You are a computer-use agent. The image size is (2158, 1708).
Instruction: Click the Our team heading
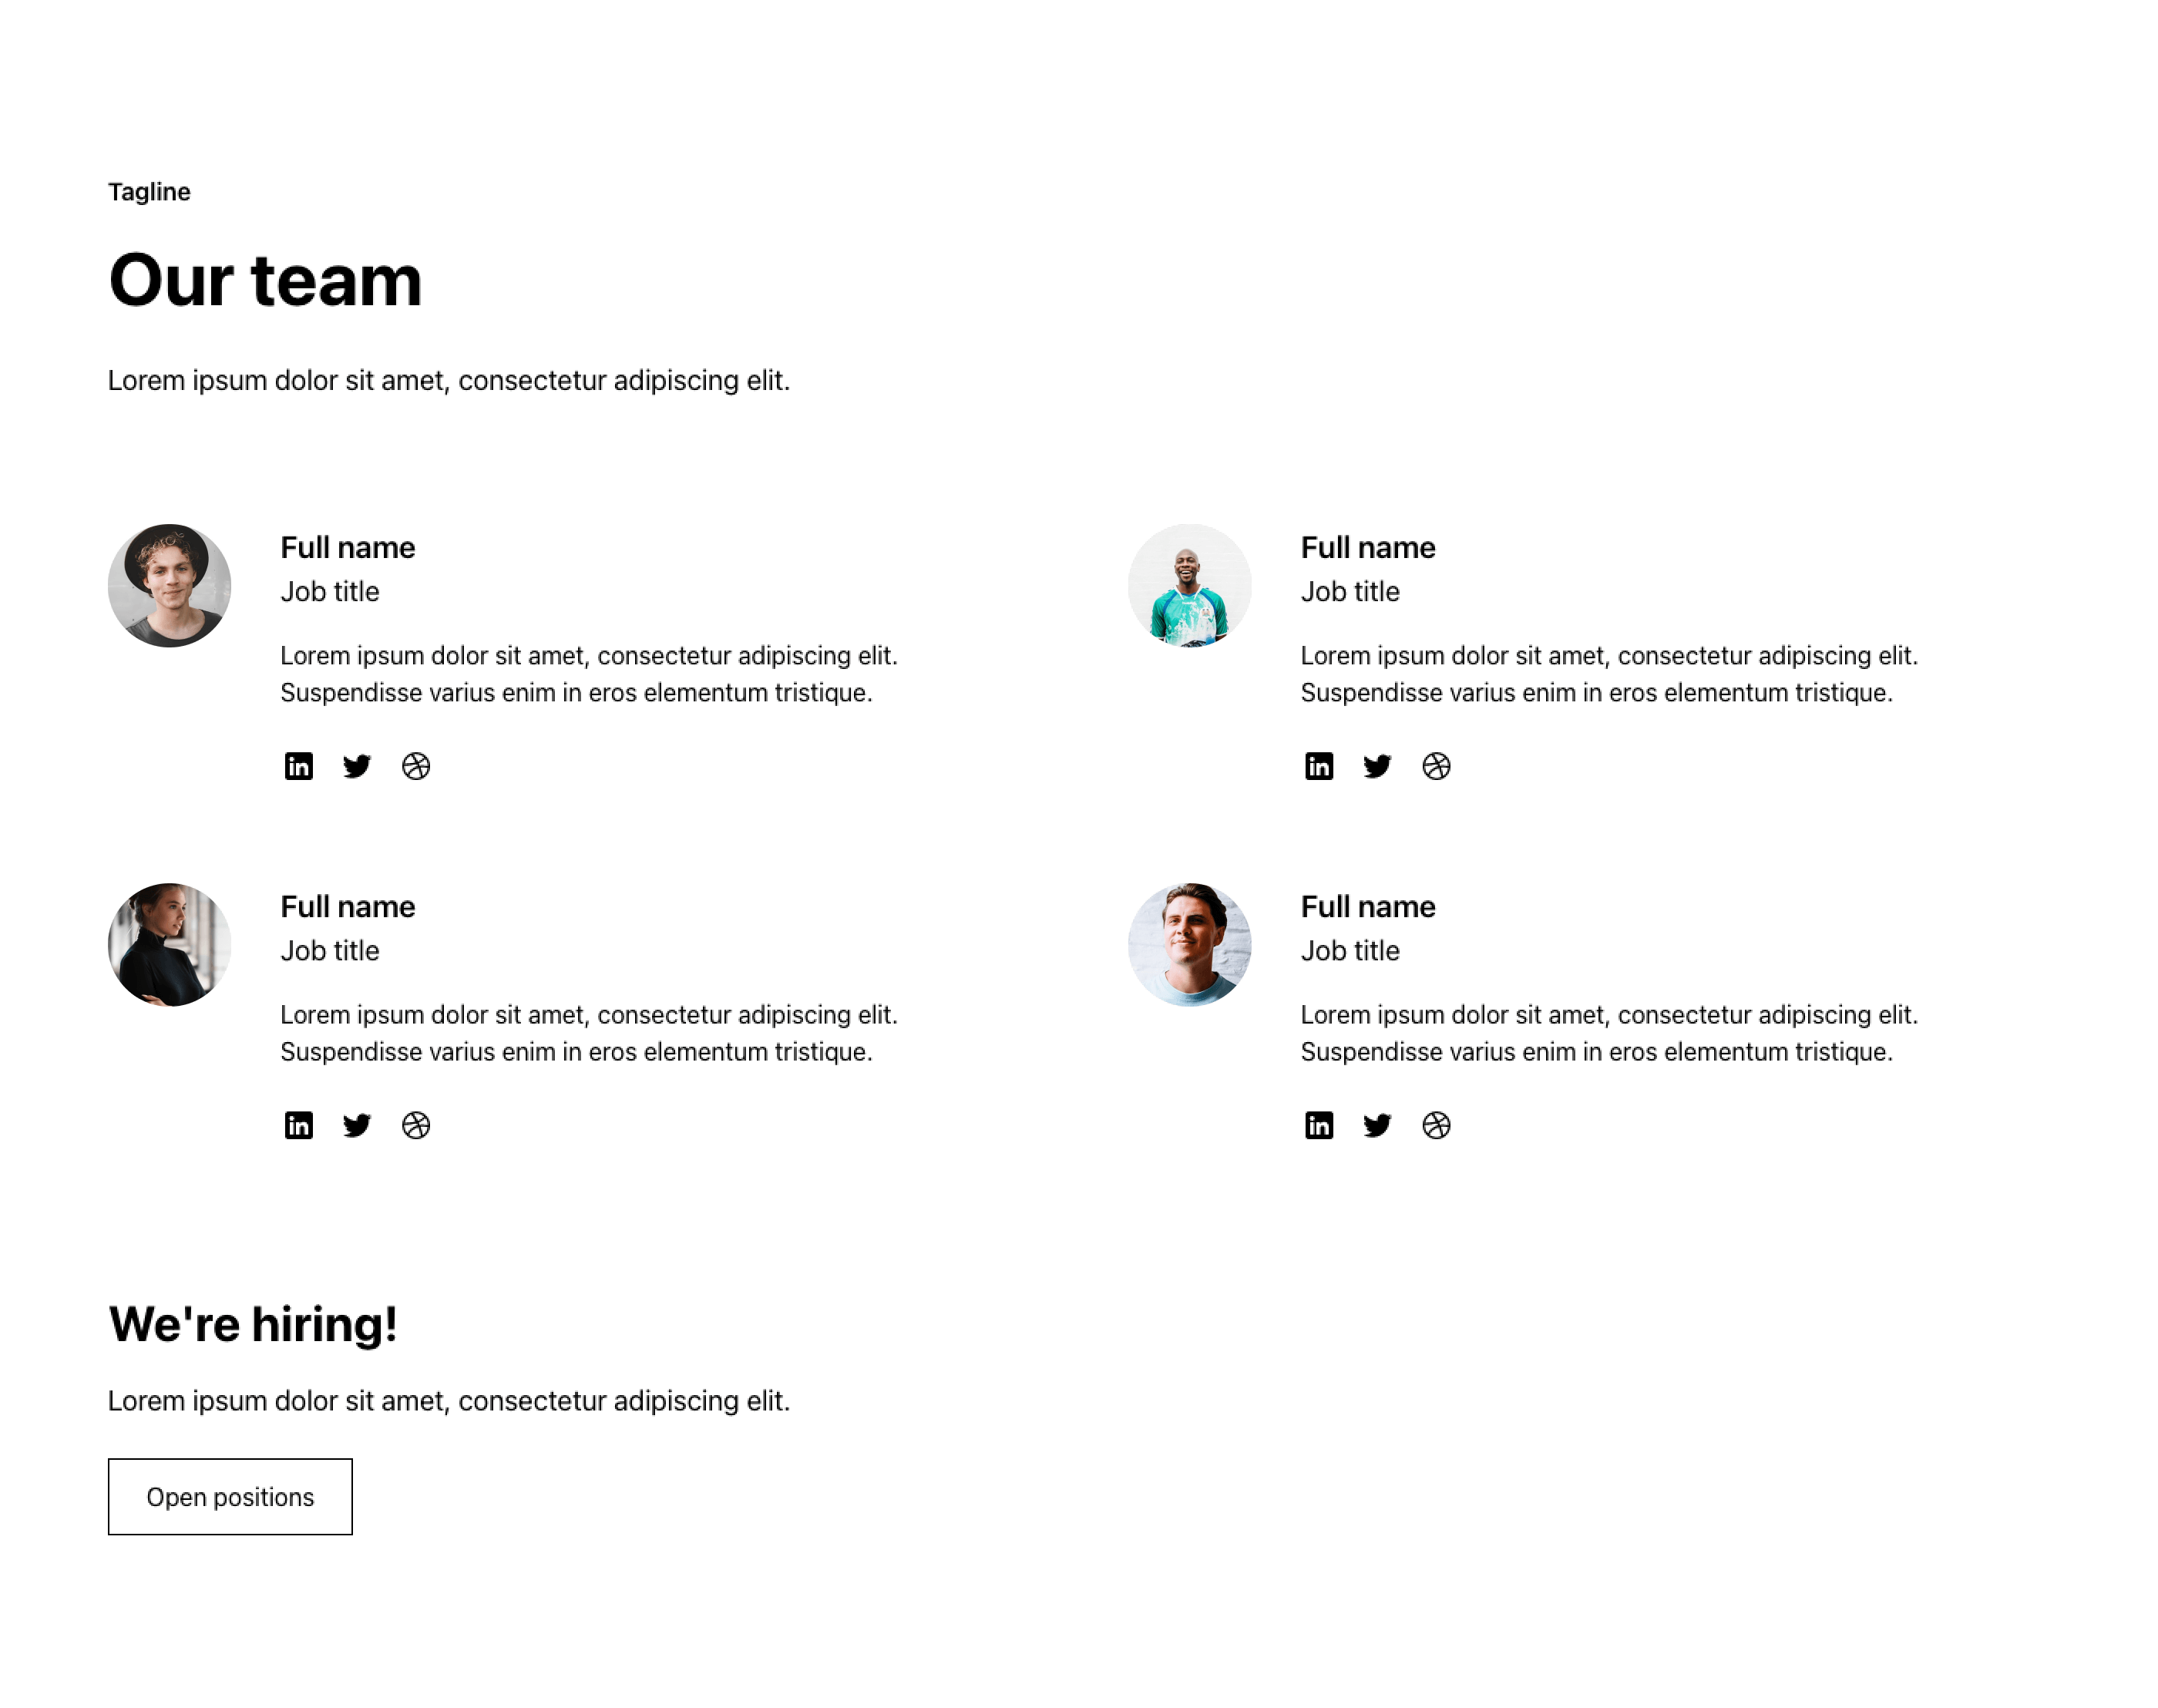[265, 280]
